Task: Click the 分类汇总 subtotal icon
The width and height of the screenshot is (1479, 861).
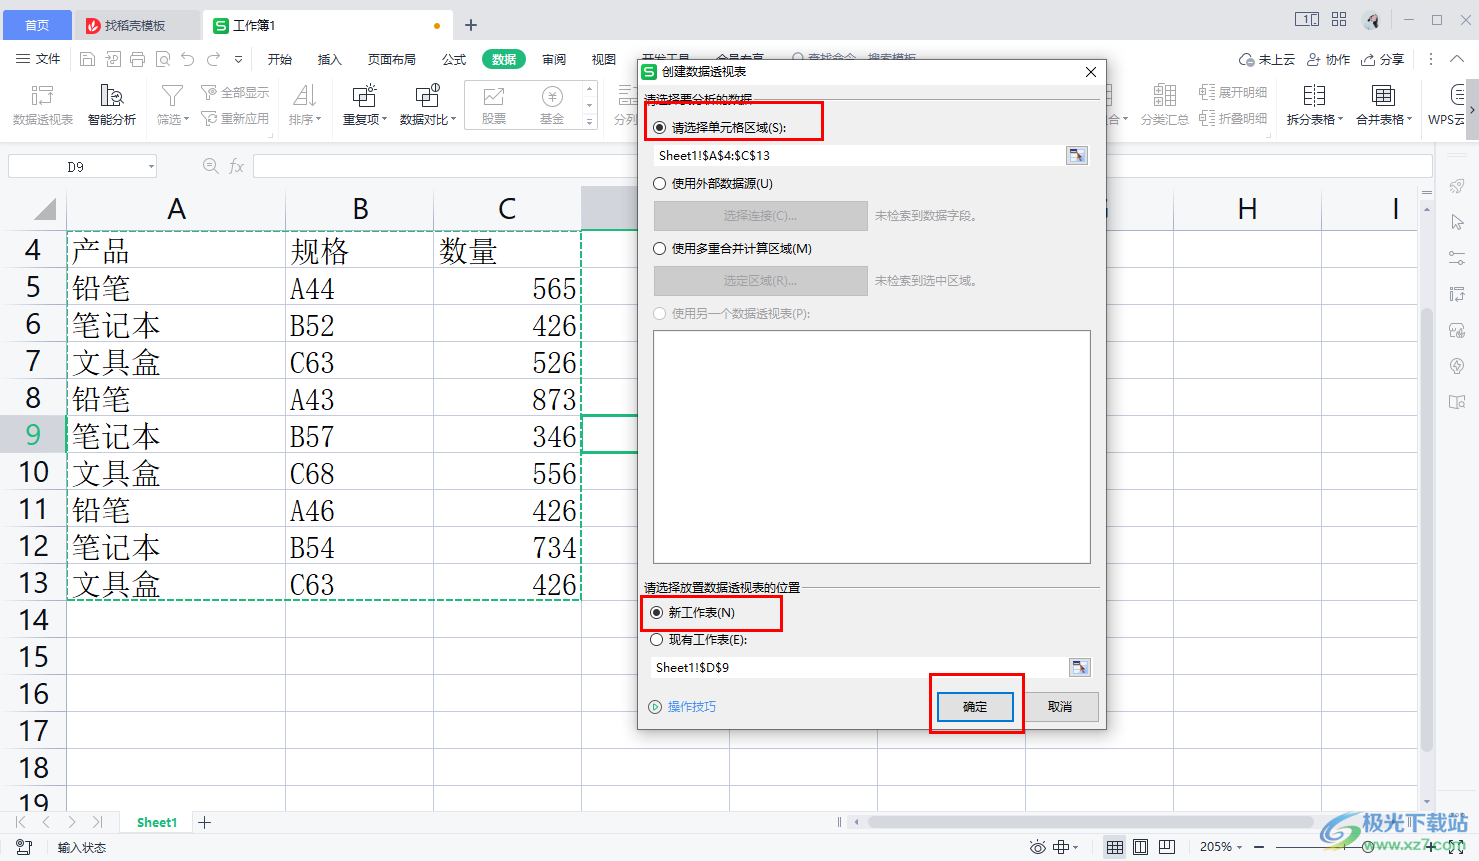Action: (x=1165, y=105)
